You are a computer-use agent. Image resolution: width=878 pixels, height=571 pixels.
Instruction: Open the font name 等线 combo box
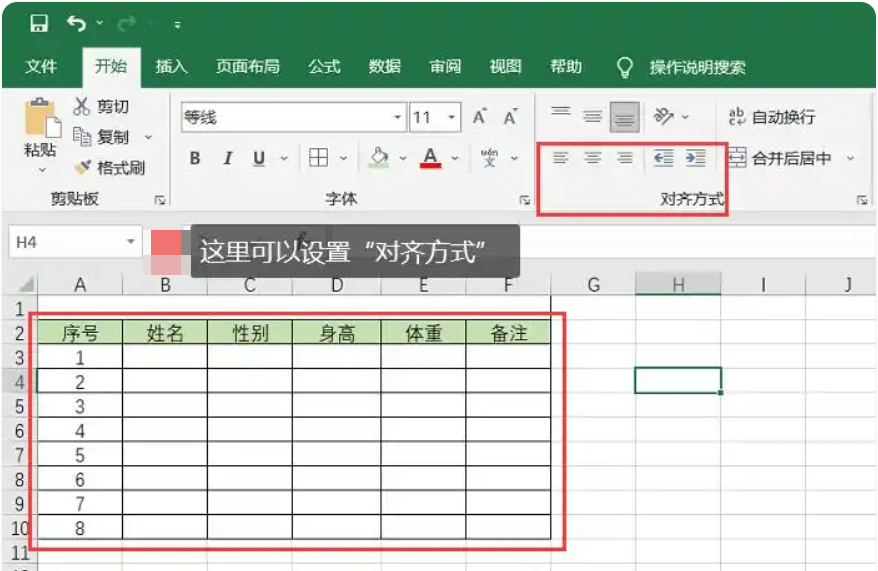[294, 118]
